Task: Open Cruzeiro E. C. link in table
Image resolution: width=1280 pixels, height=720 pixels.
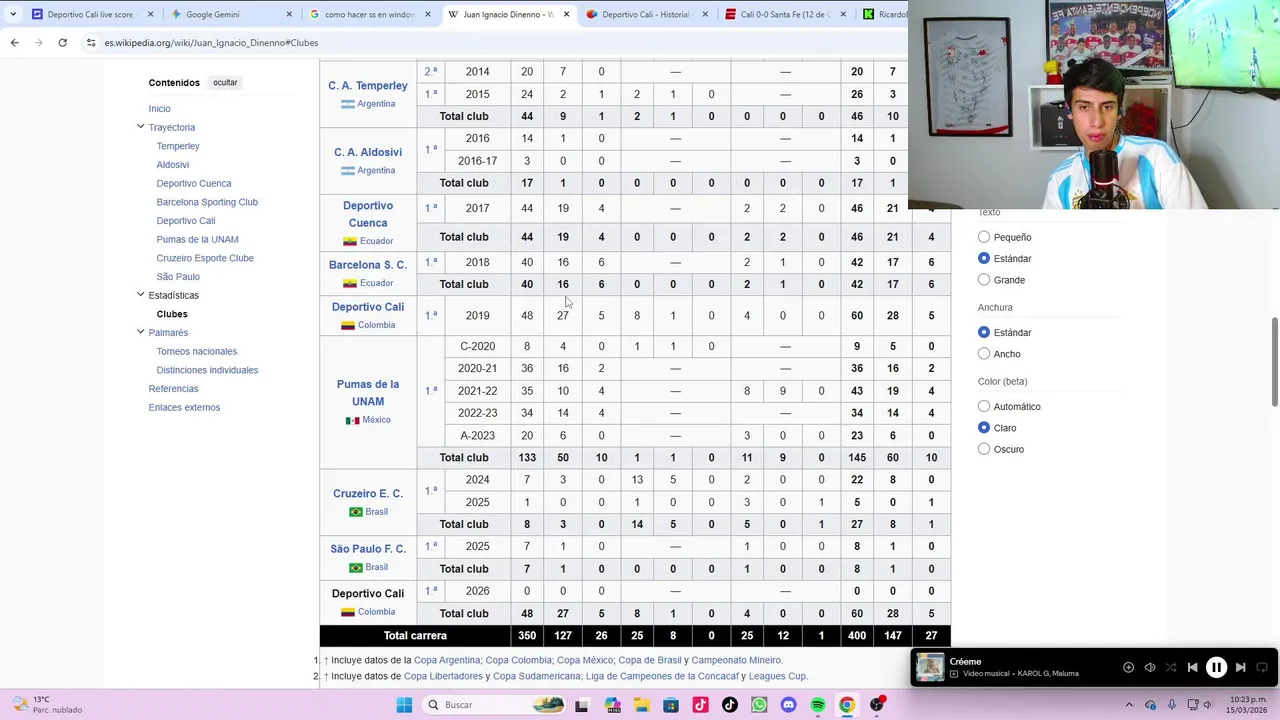Action: click(x=368, y=494)
